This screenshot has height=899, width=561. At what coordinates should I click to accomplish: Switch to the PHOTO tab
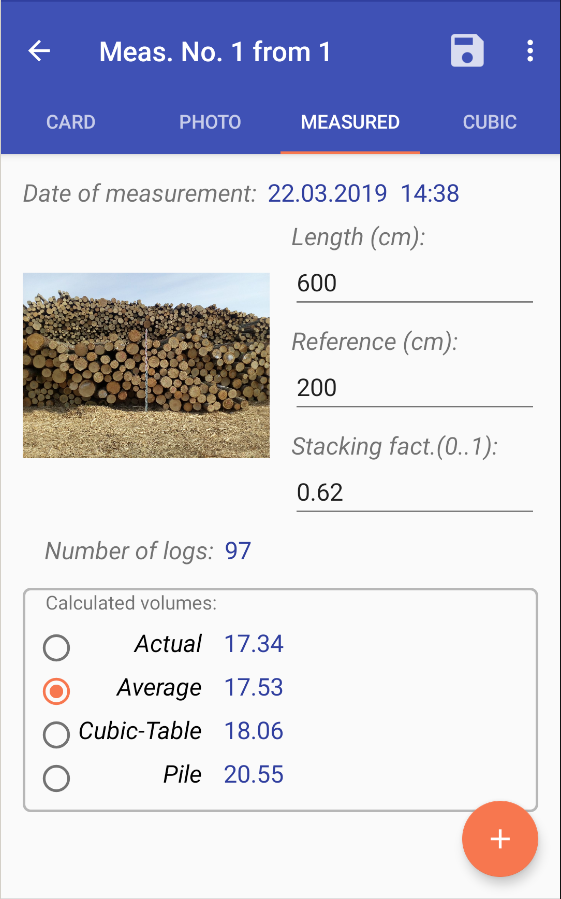coord(210,122)
